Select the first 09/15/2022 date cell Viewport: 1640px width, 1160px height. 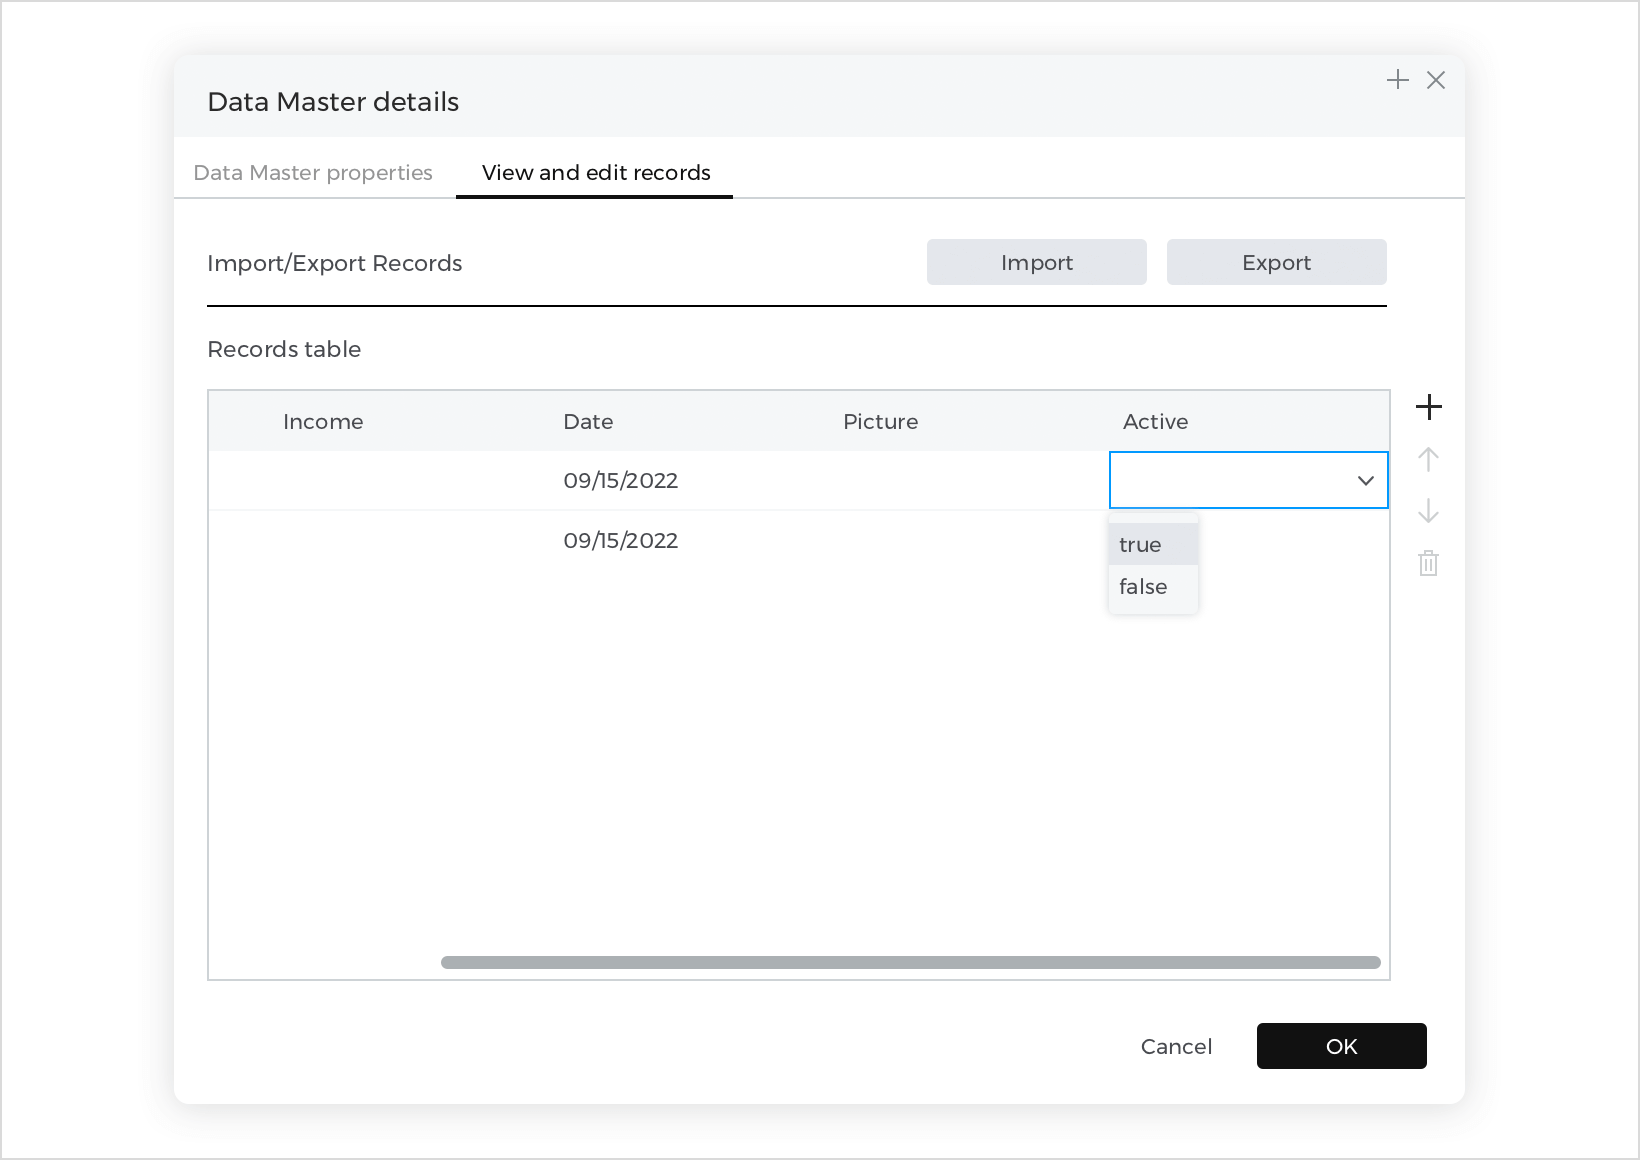(x=620, y=480)
